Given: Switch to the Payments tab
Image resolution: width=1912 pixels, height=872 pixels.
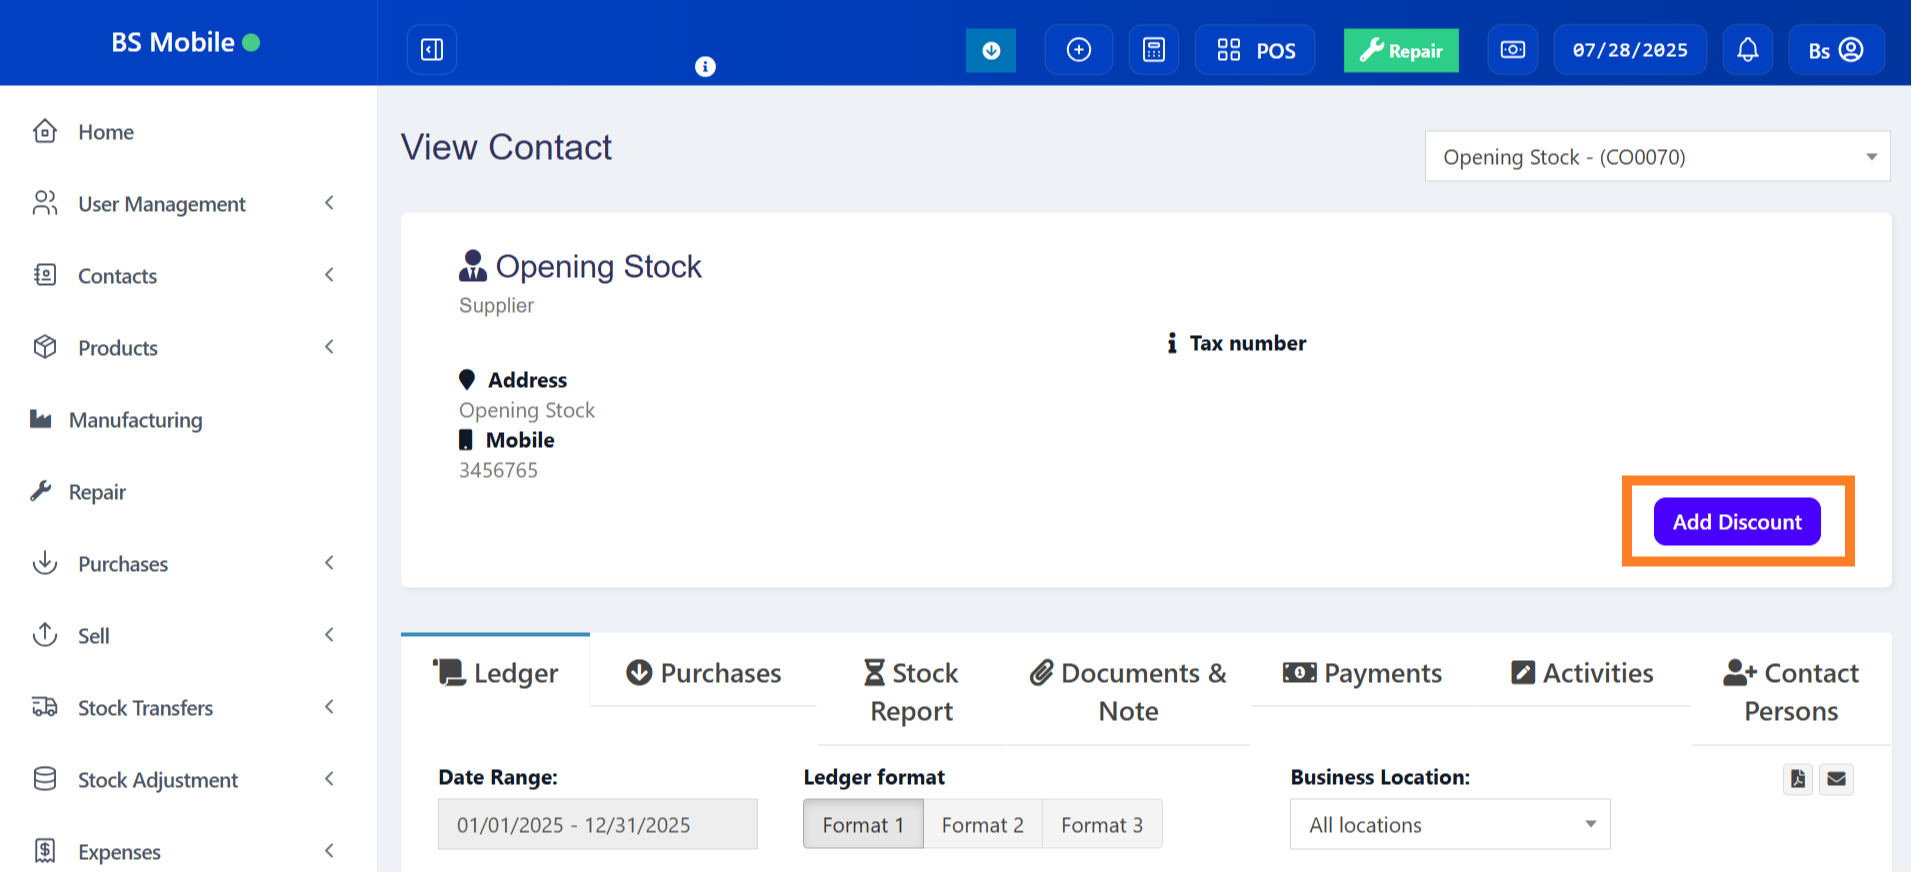Looking at the screenshot, I should [1362, 673].
